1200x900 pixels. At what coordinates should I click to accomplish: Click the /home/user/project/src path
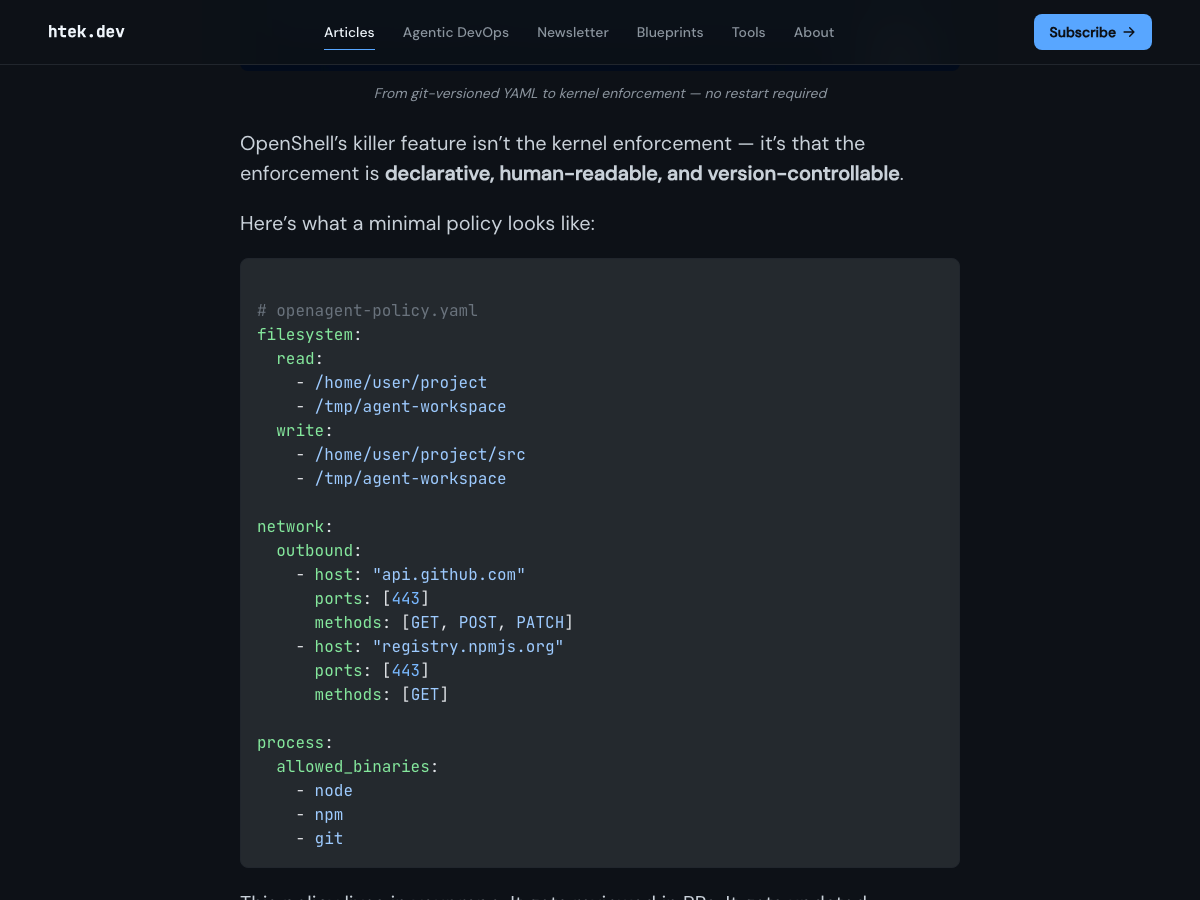click(x=420, y=454)
